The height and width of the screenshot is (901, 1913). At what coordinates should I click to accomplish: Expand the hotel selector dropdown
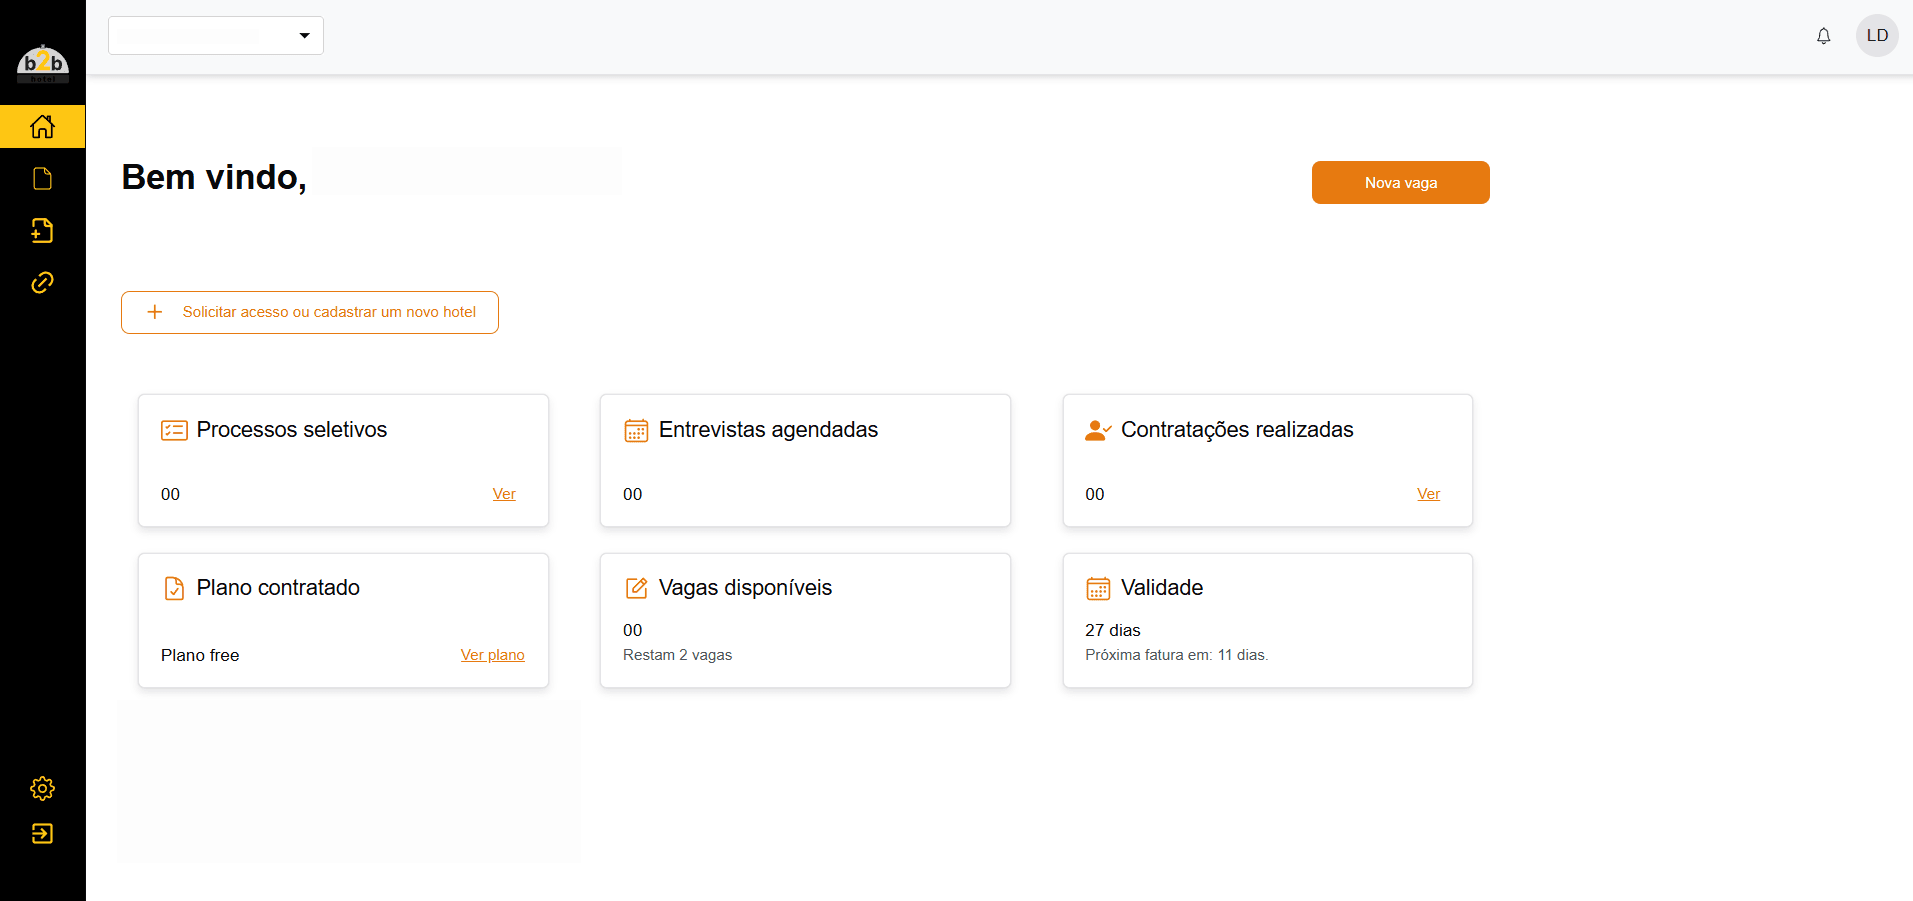(216, 35)
